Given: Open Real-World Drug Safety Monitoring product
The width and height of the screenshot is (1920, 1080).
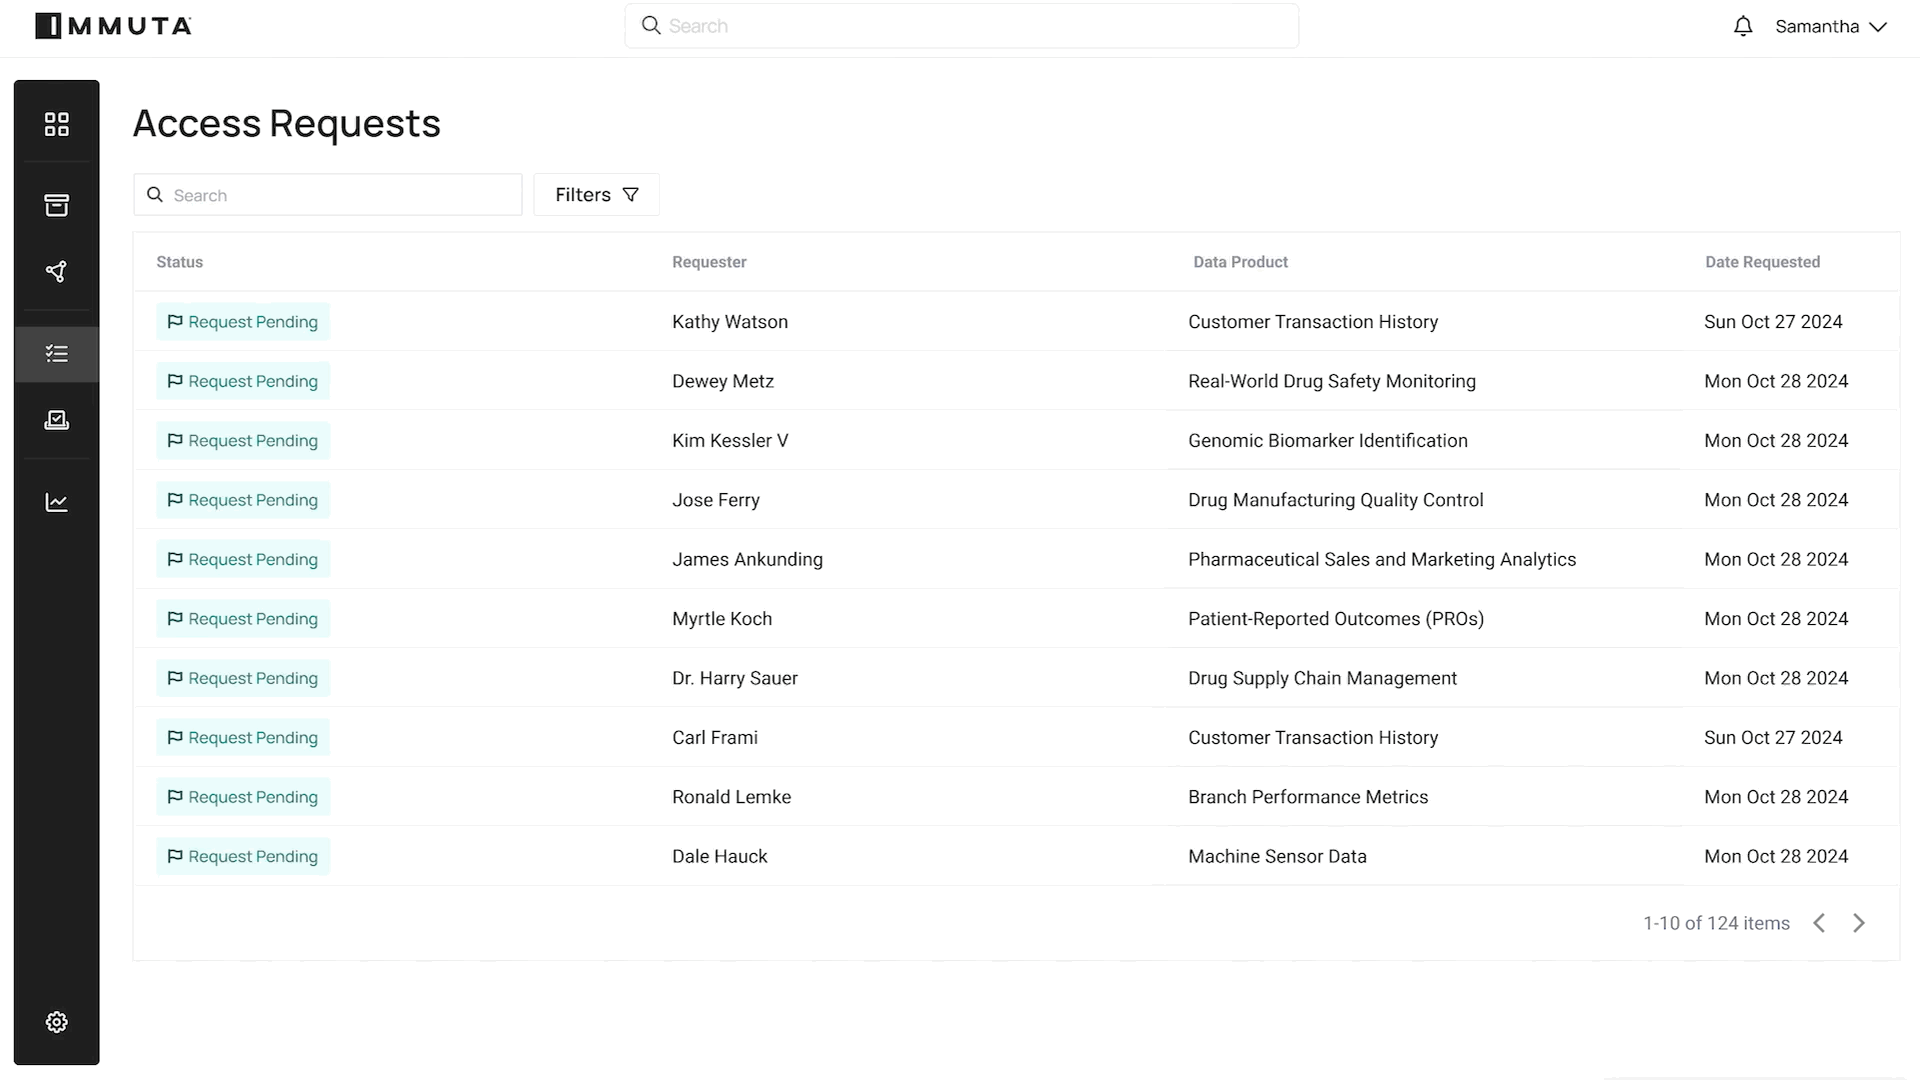Looking at the screenshot, I should coord(1332,381).
